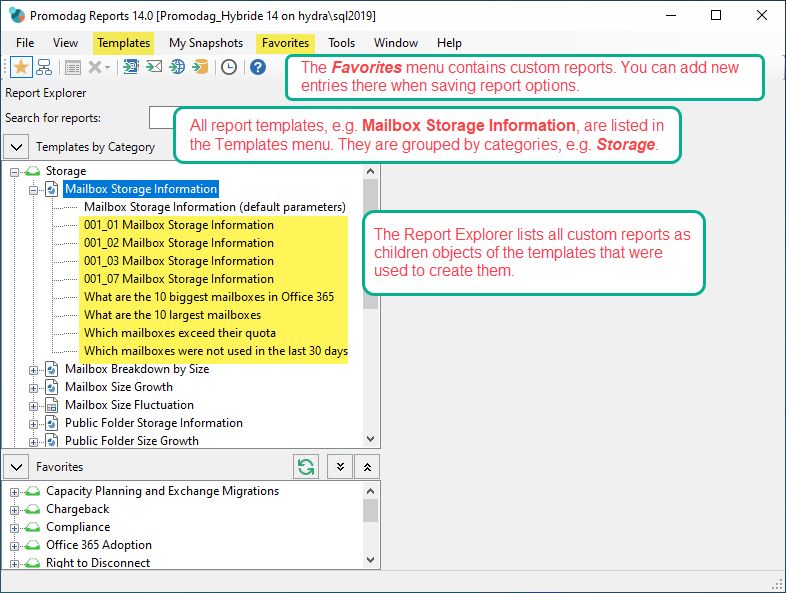This screenshot has height=593, width=786.
Task: Open the File menu
Action: 25,43
